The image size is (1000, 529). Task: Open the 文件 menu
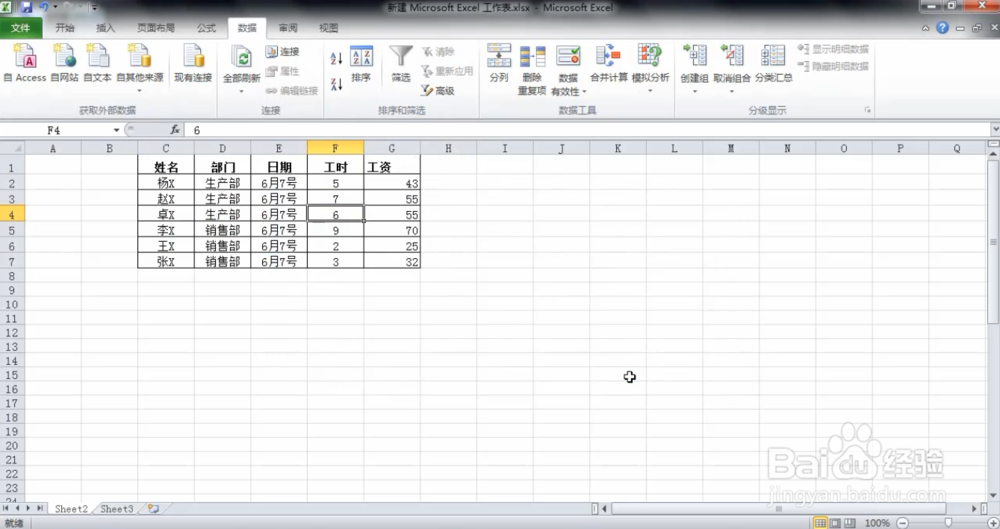coord(21,28)
